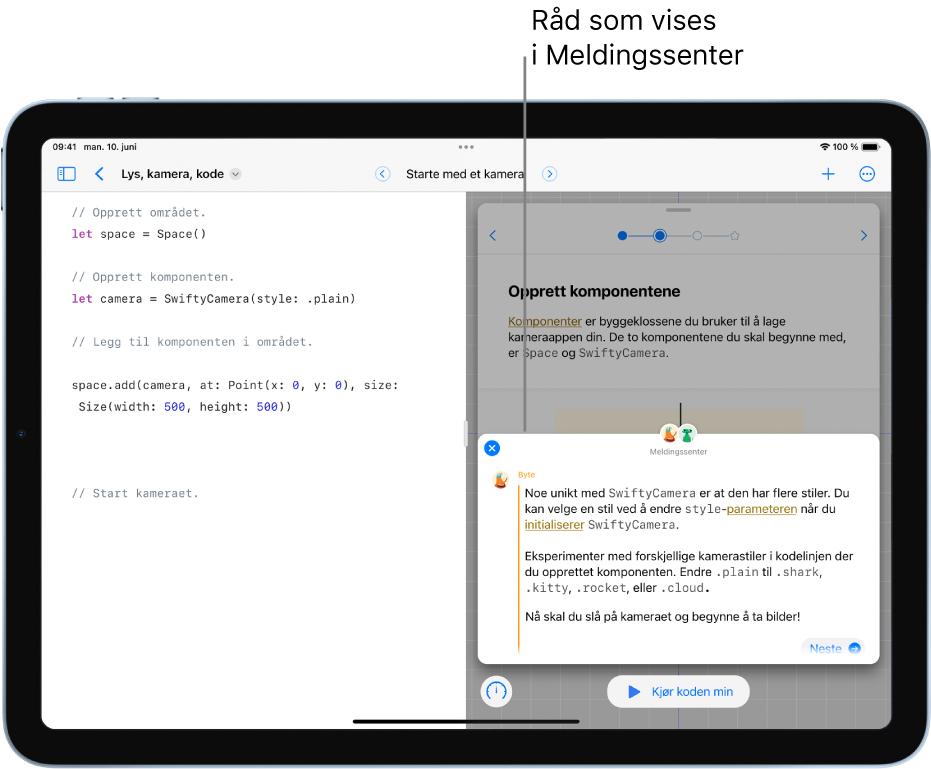Screen dimensions: 931x769
Task: Tap the 09:41 clock in status bar
Action: pos(65,147)
